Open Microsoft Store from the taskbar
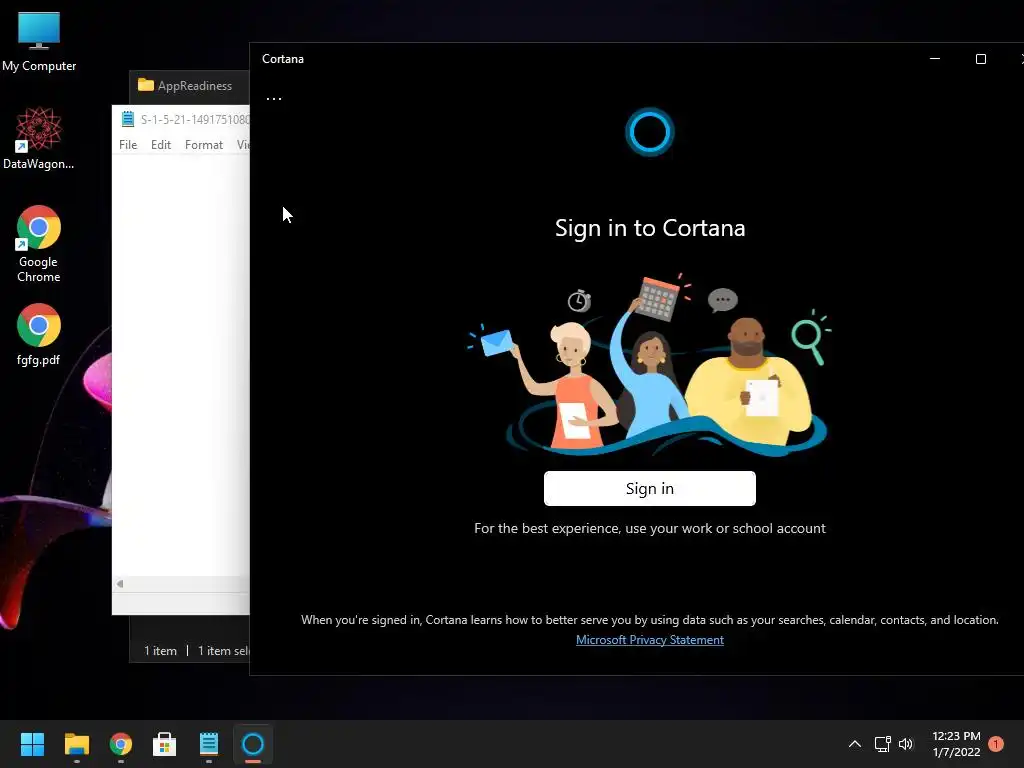Image resolution: width=1024 pixels, height=768 pixels. point(165,744)
